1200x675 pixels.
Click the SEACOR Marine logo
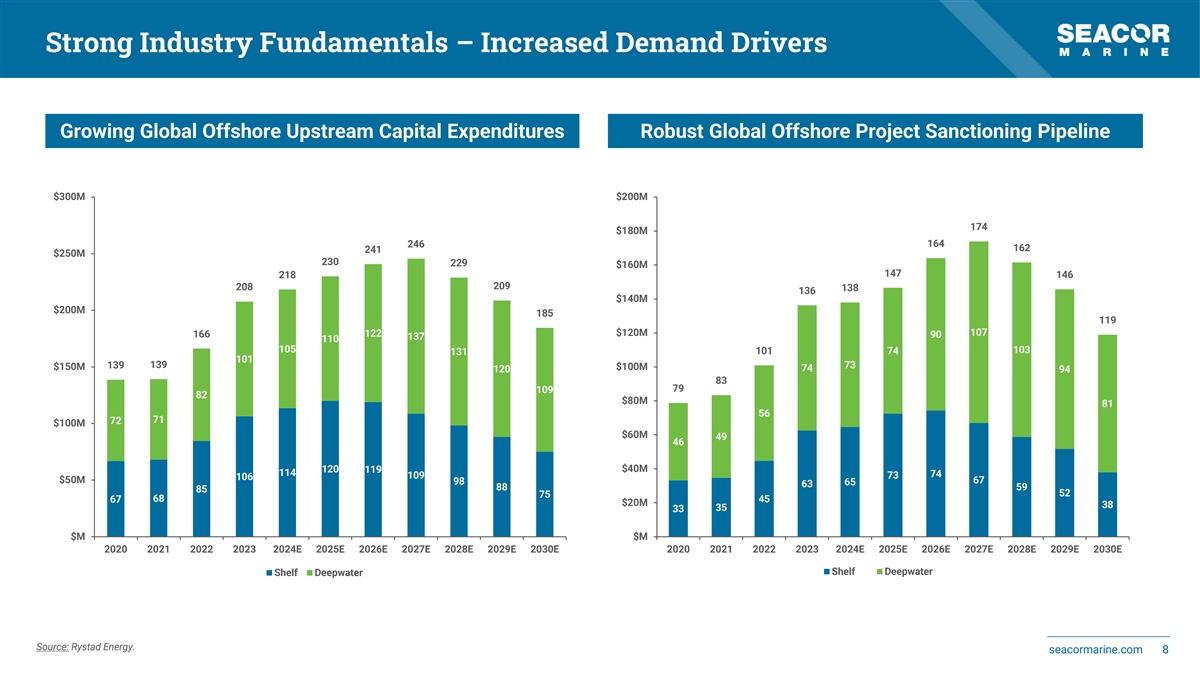click(1113, 40)
